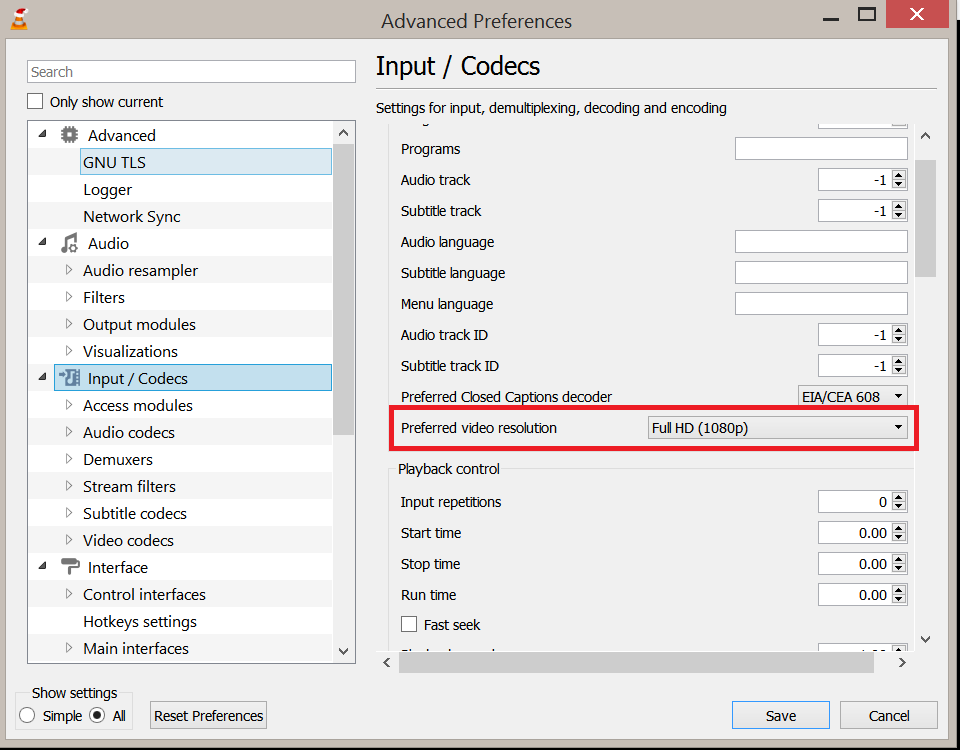Viewport: 960px width, 750px height.
Task: Click horizontal scrollbar right arrow
Action: tap(902, 662)
